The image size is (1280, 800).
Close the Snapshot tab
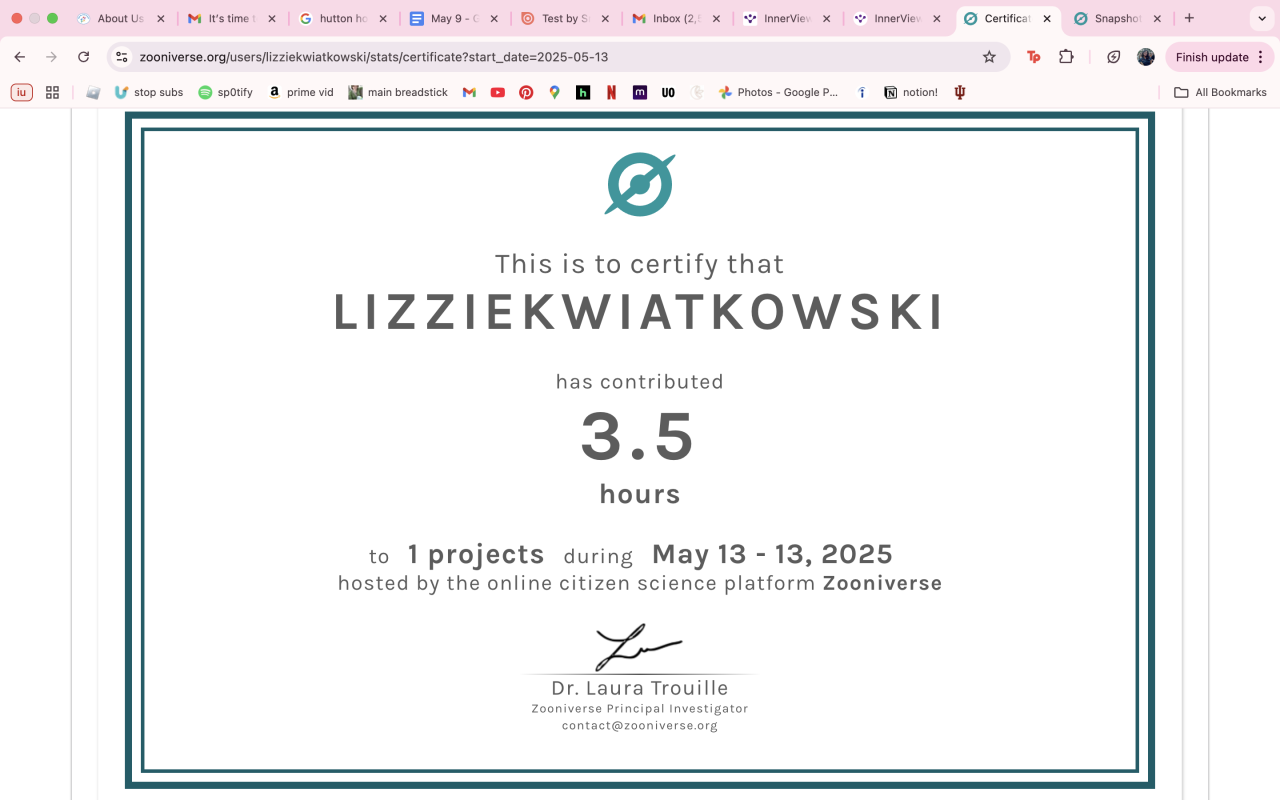(1158, 18)
